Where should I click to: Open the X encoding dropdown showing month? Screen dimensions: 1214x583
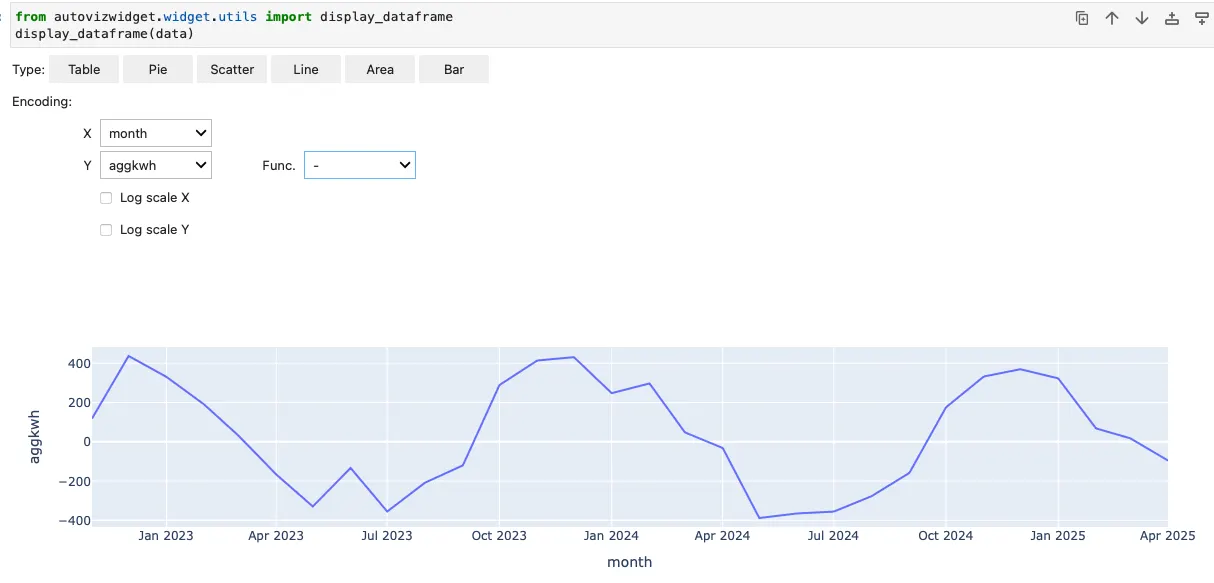coord(155,132)
